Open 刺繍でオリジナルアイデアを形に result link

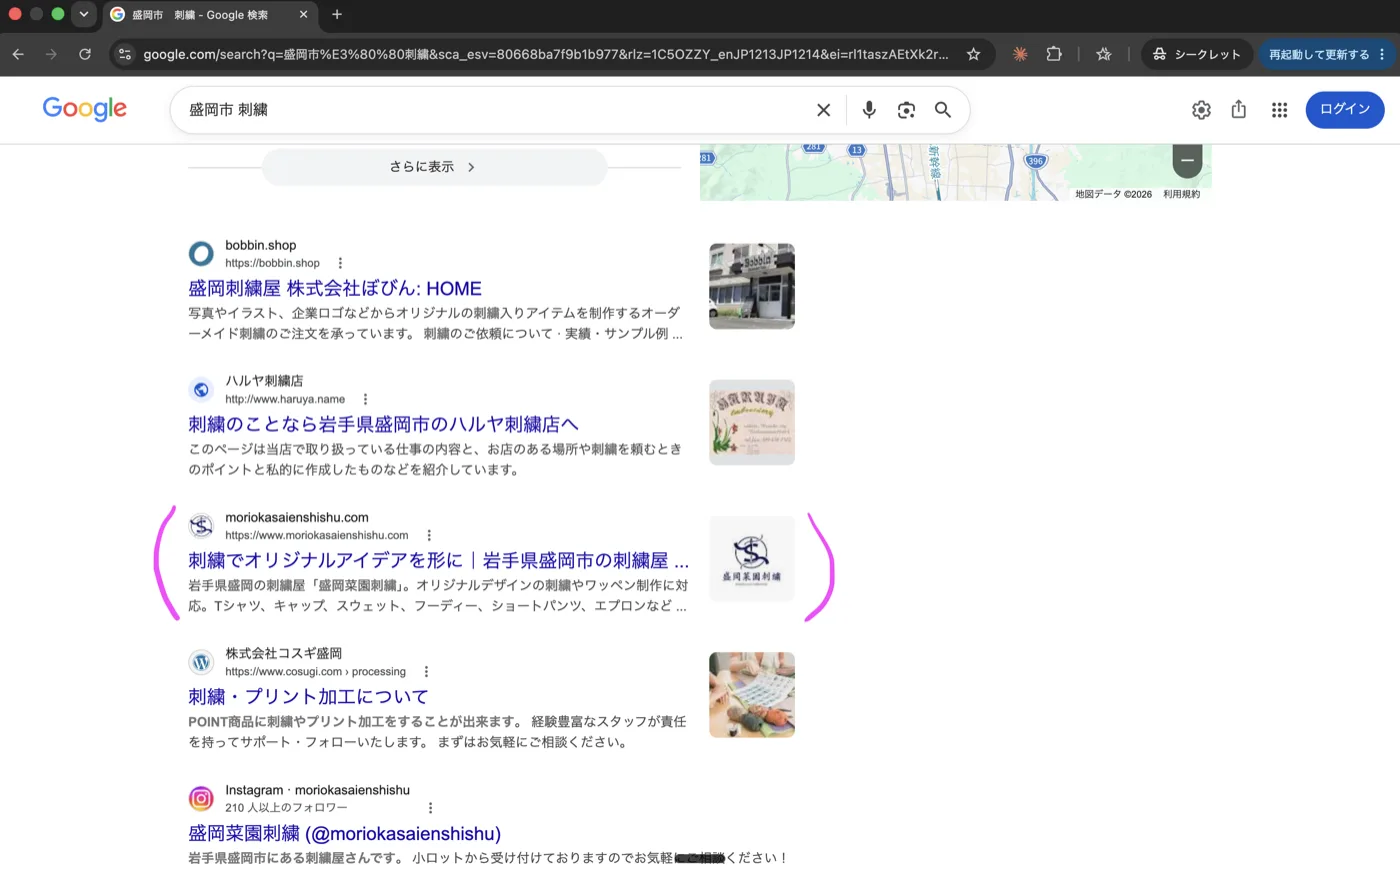pyautogui.click(x=438, y=560)
